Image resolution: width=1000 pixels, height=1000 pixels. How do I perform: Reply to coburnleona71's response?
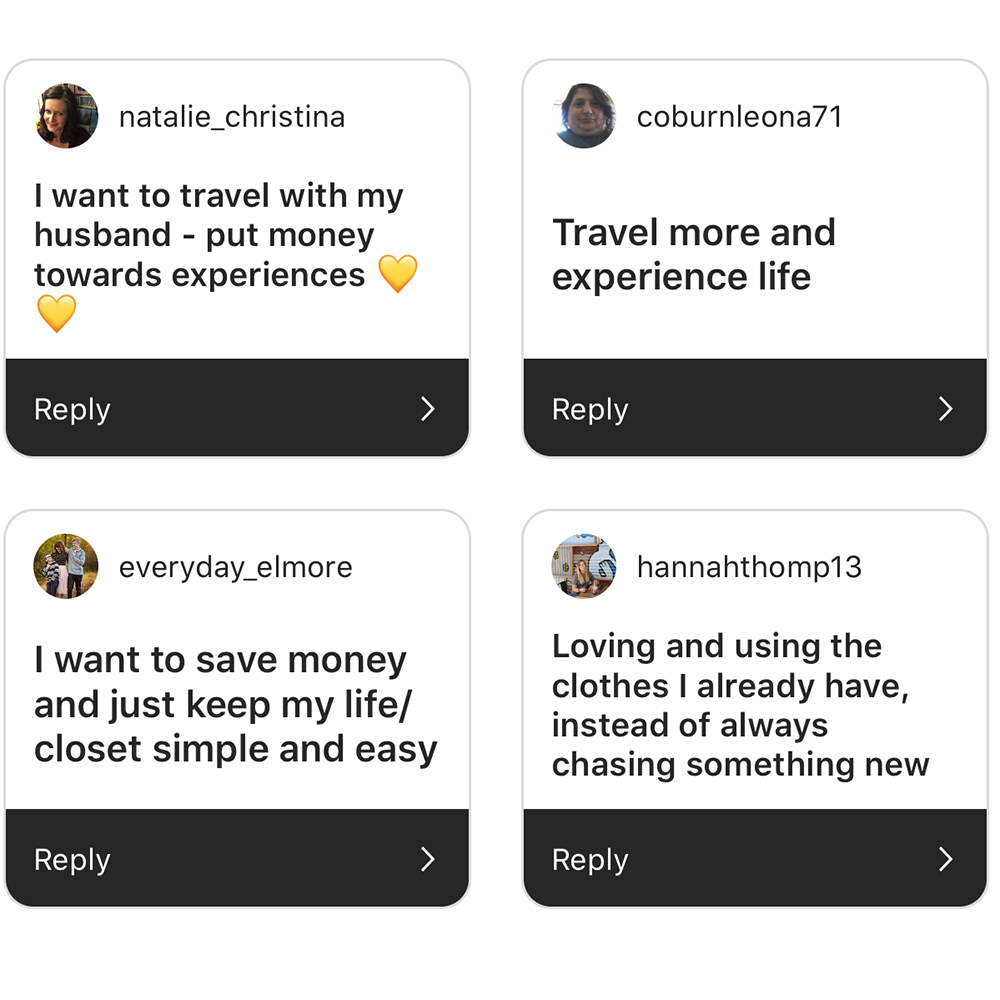click(x=755, y=408)
